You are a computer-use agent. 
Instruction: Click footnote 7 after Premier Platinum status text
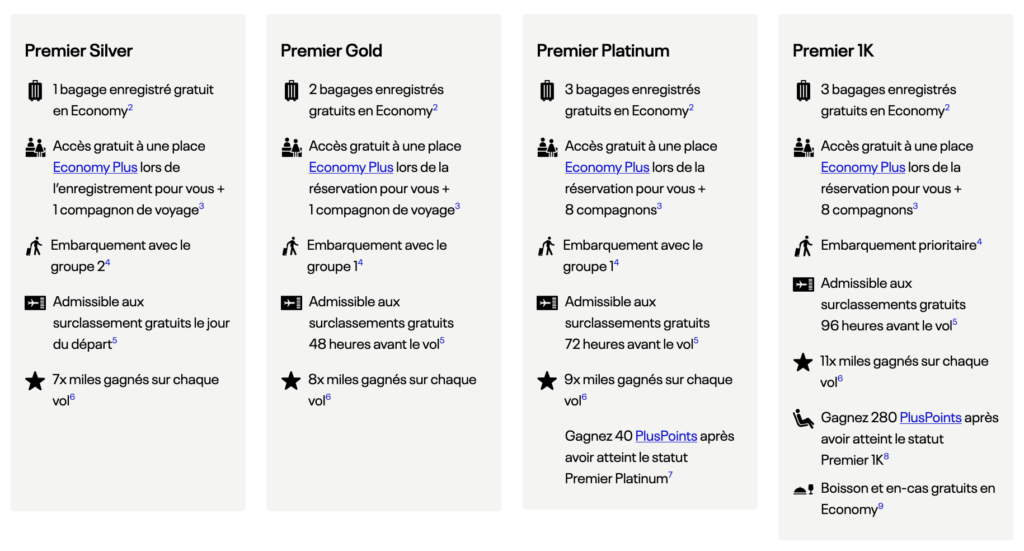click(670, 475)
